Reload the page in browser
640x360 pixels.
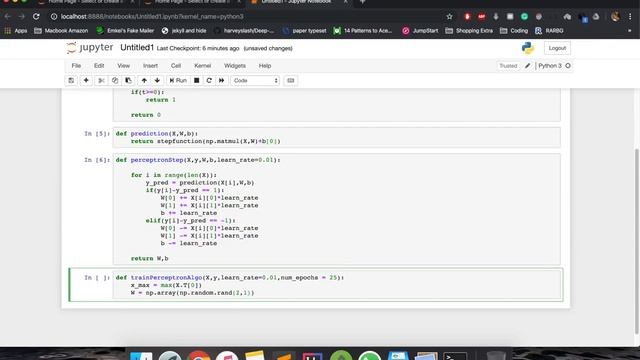tap(36, 17)
